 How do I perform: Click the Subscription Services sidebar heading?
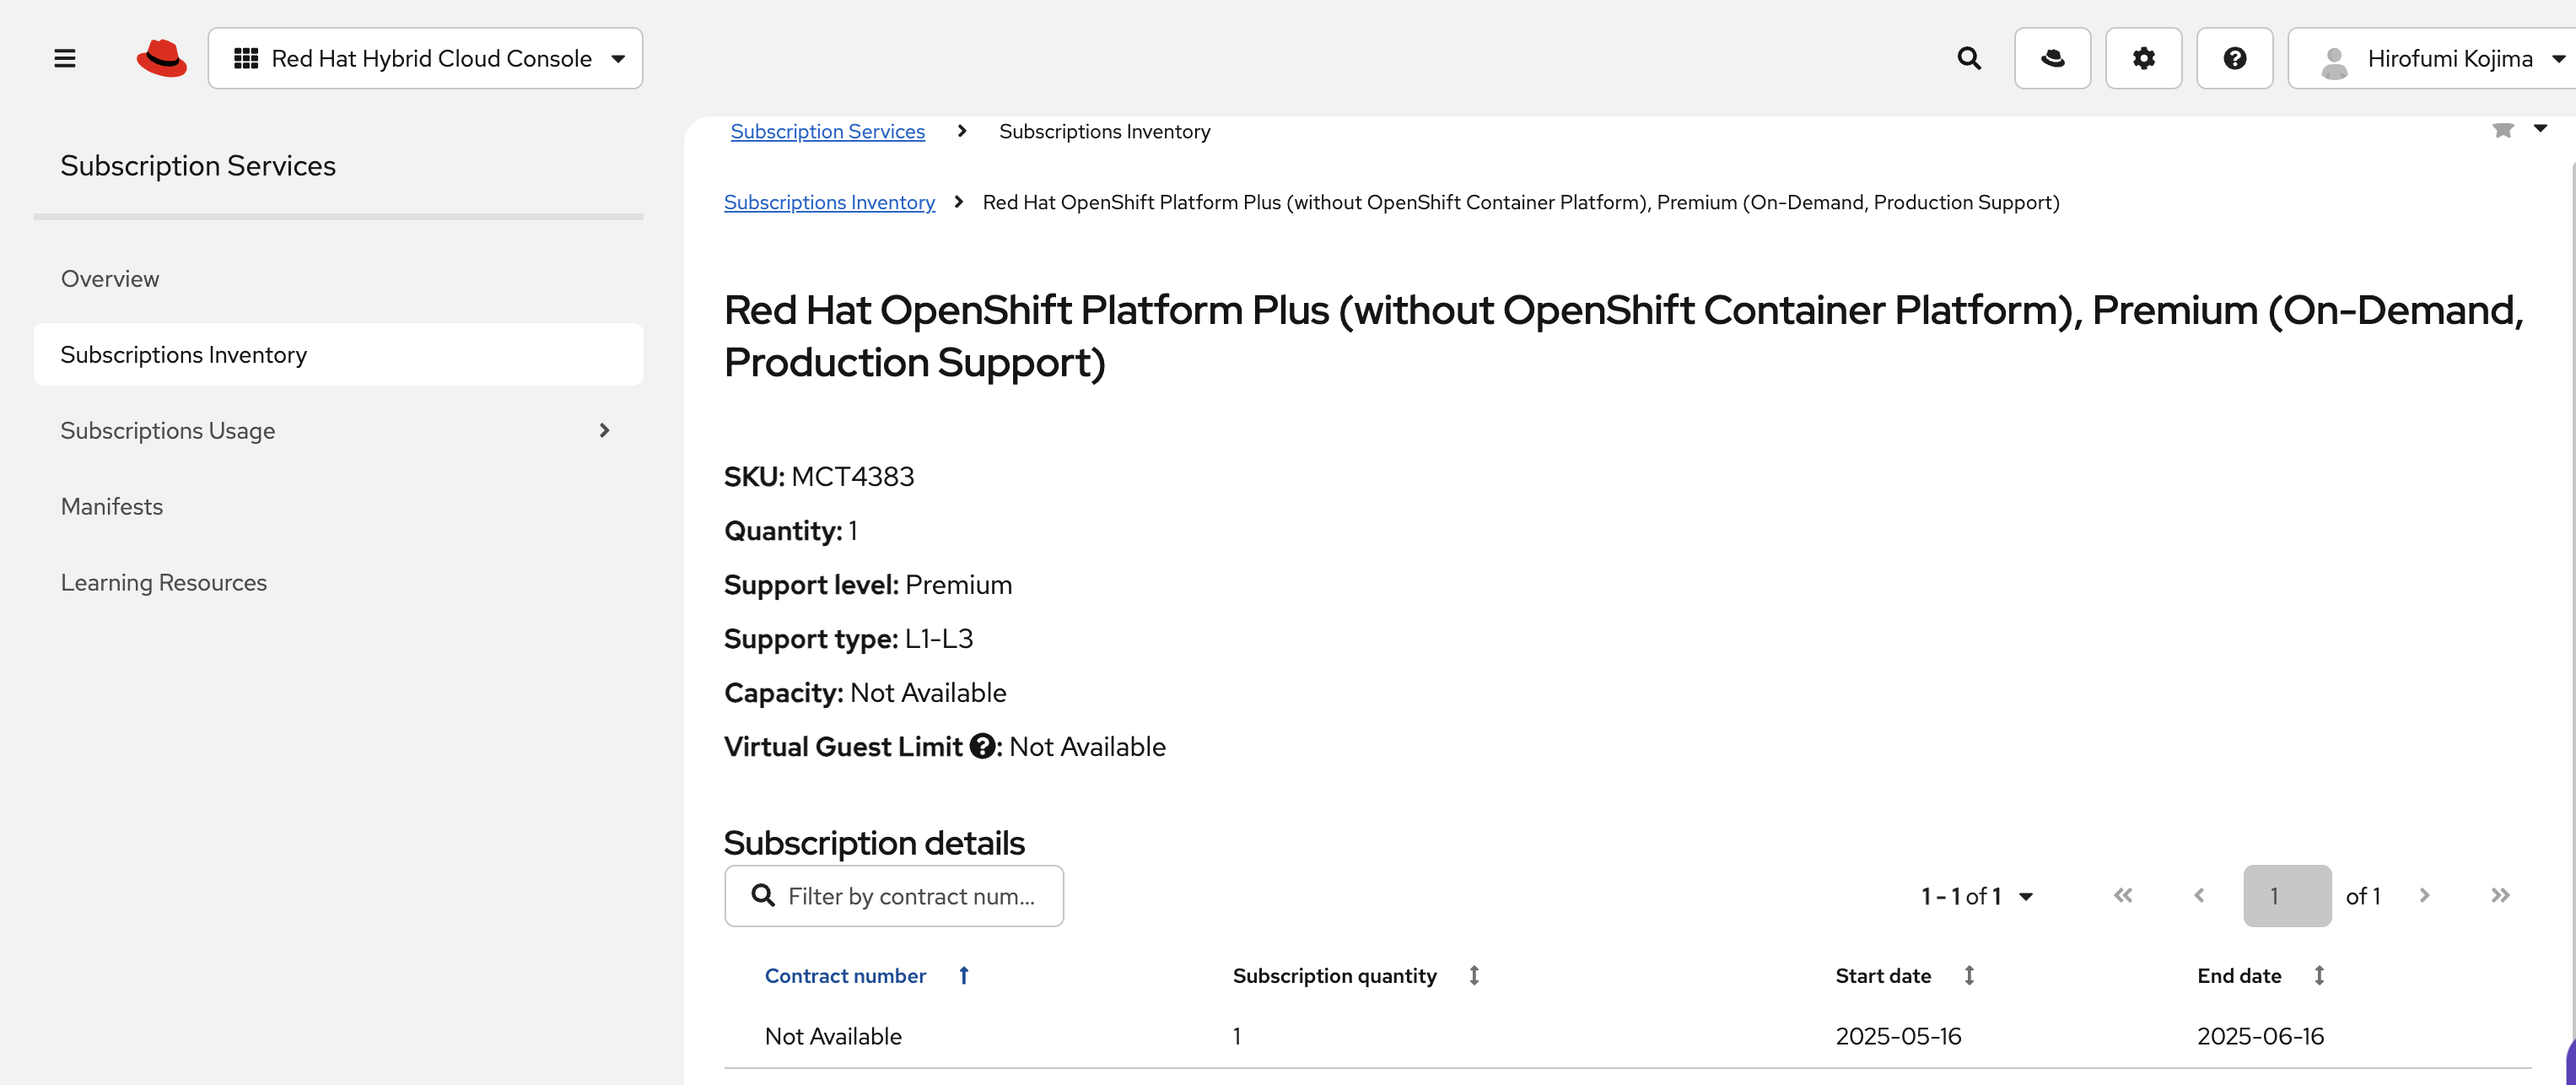(x=198, y=165)
